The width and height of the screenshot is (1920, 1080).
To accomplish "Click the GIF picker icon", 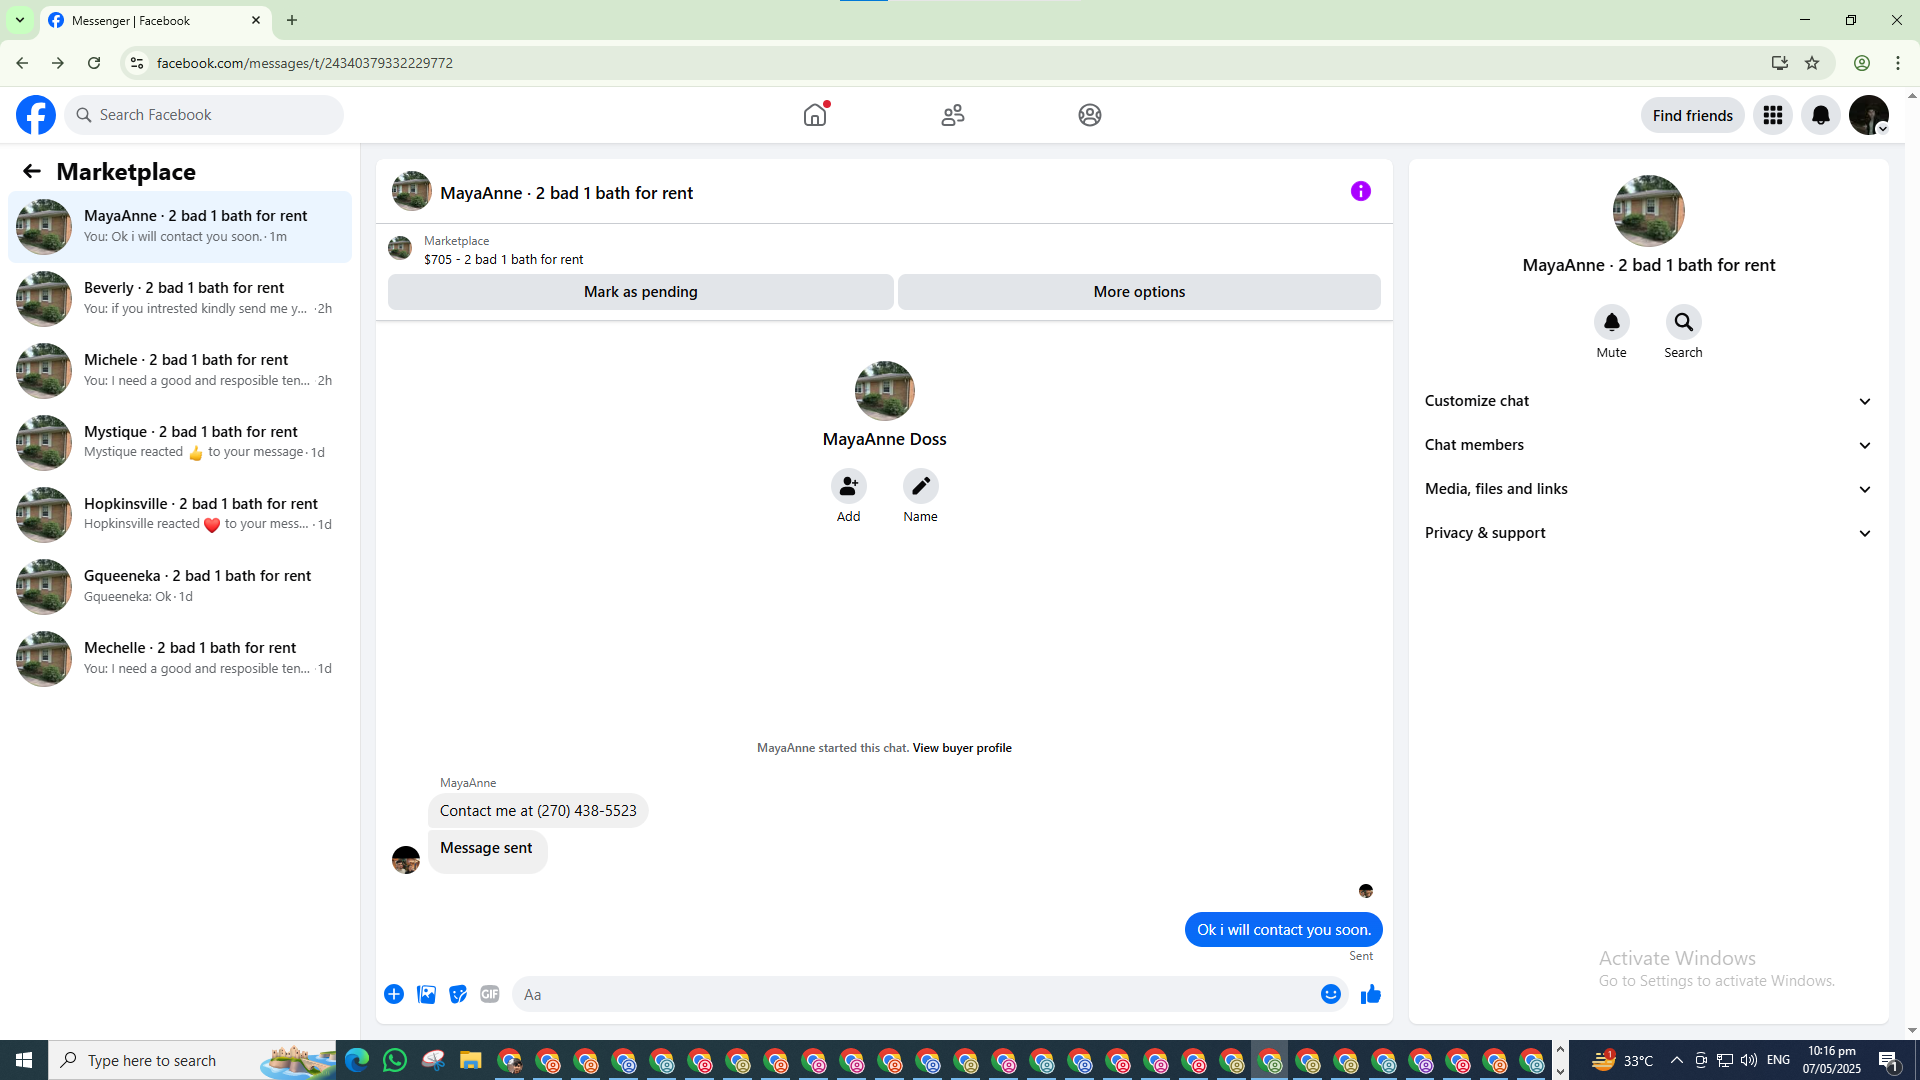I will 489,994.
